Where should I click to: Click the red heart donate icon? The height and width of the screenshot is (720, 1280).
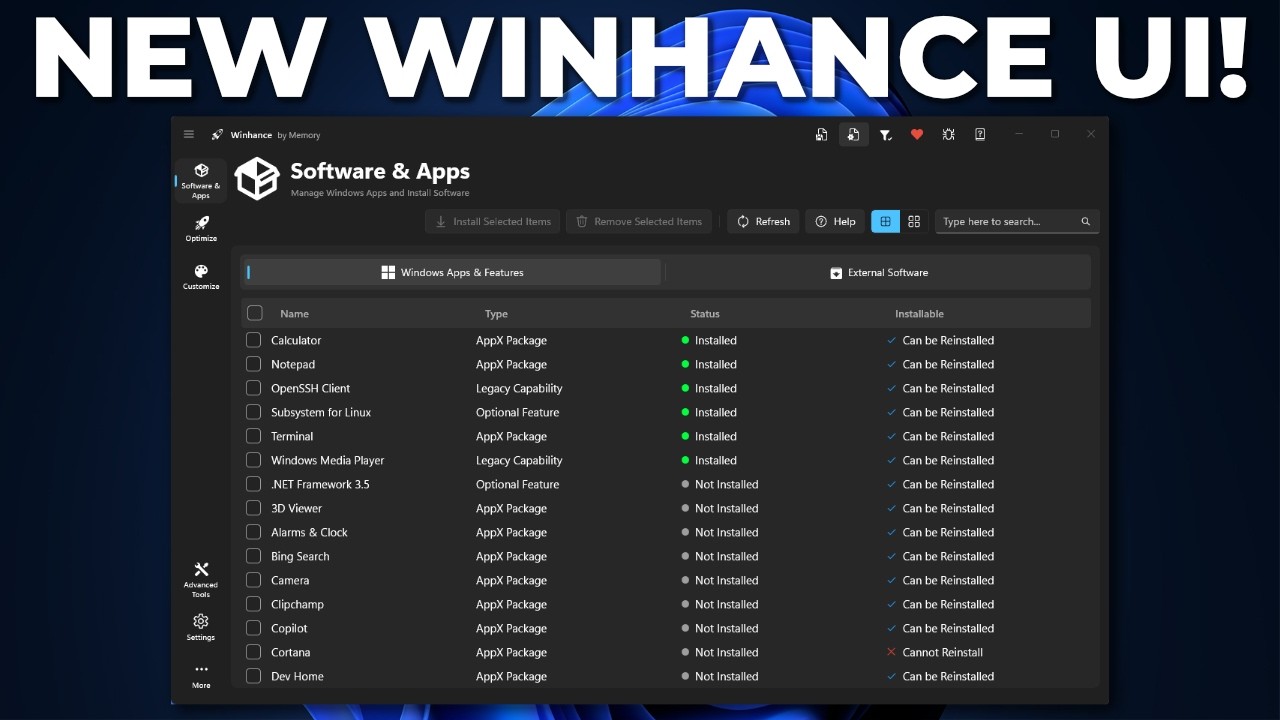(917, 134)
